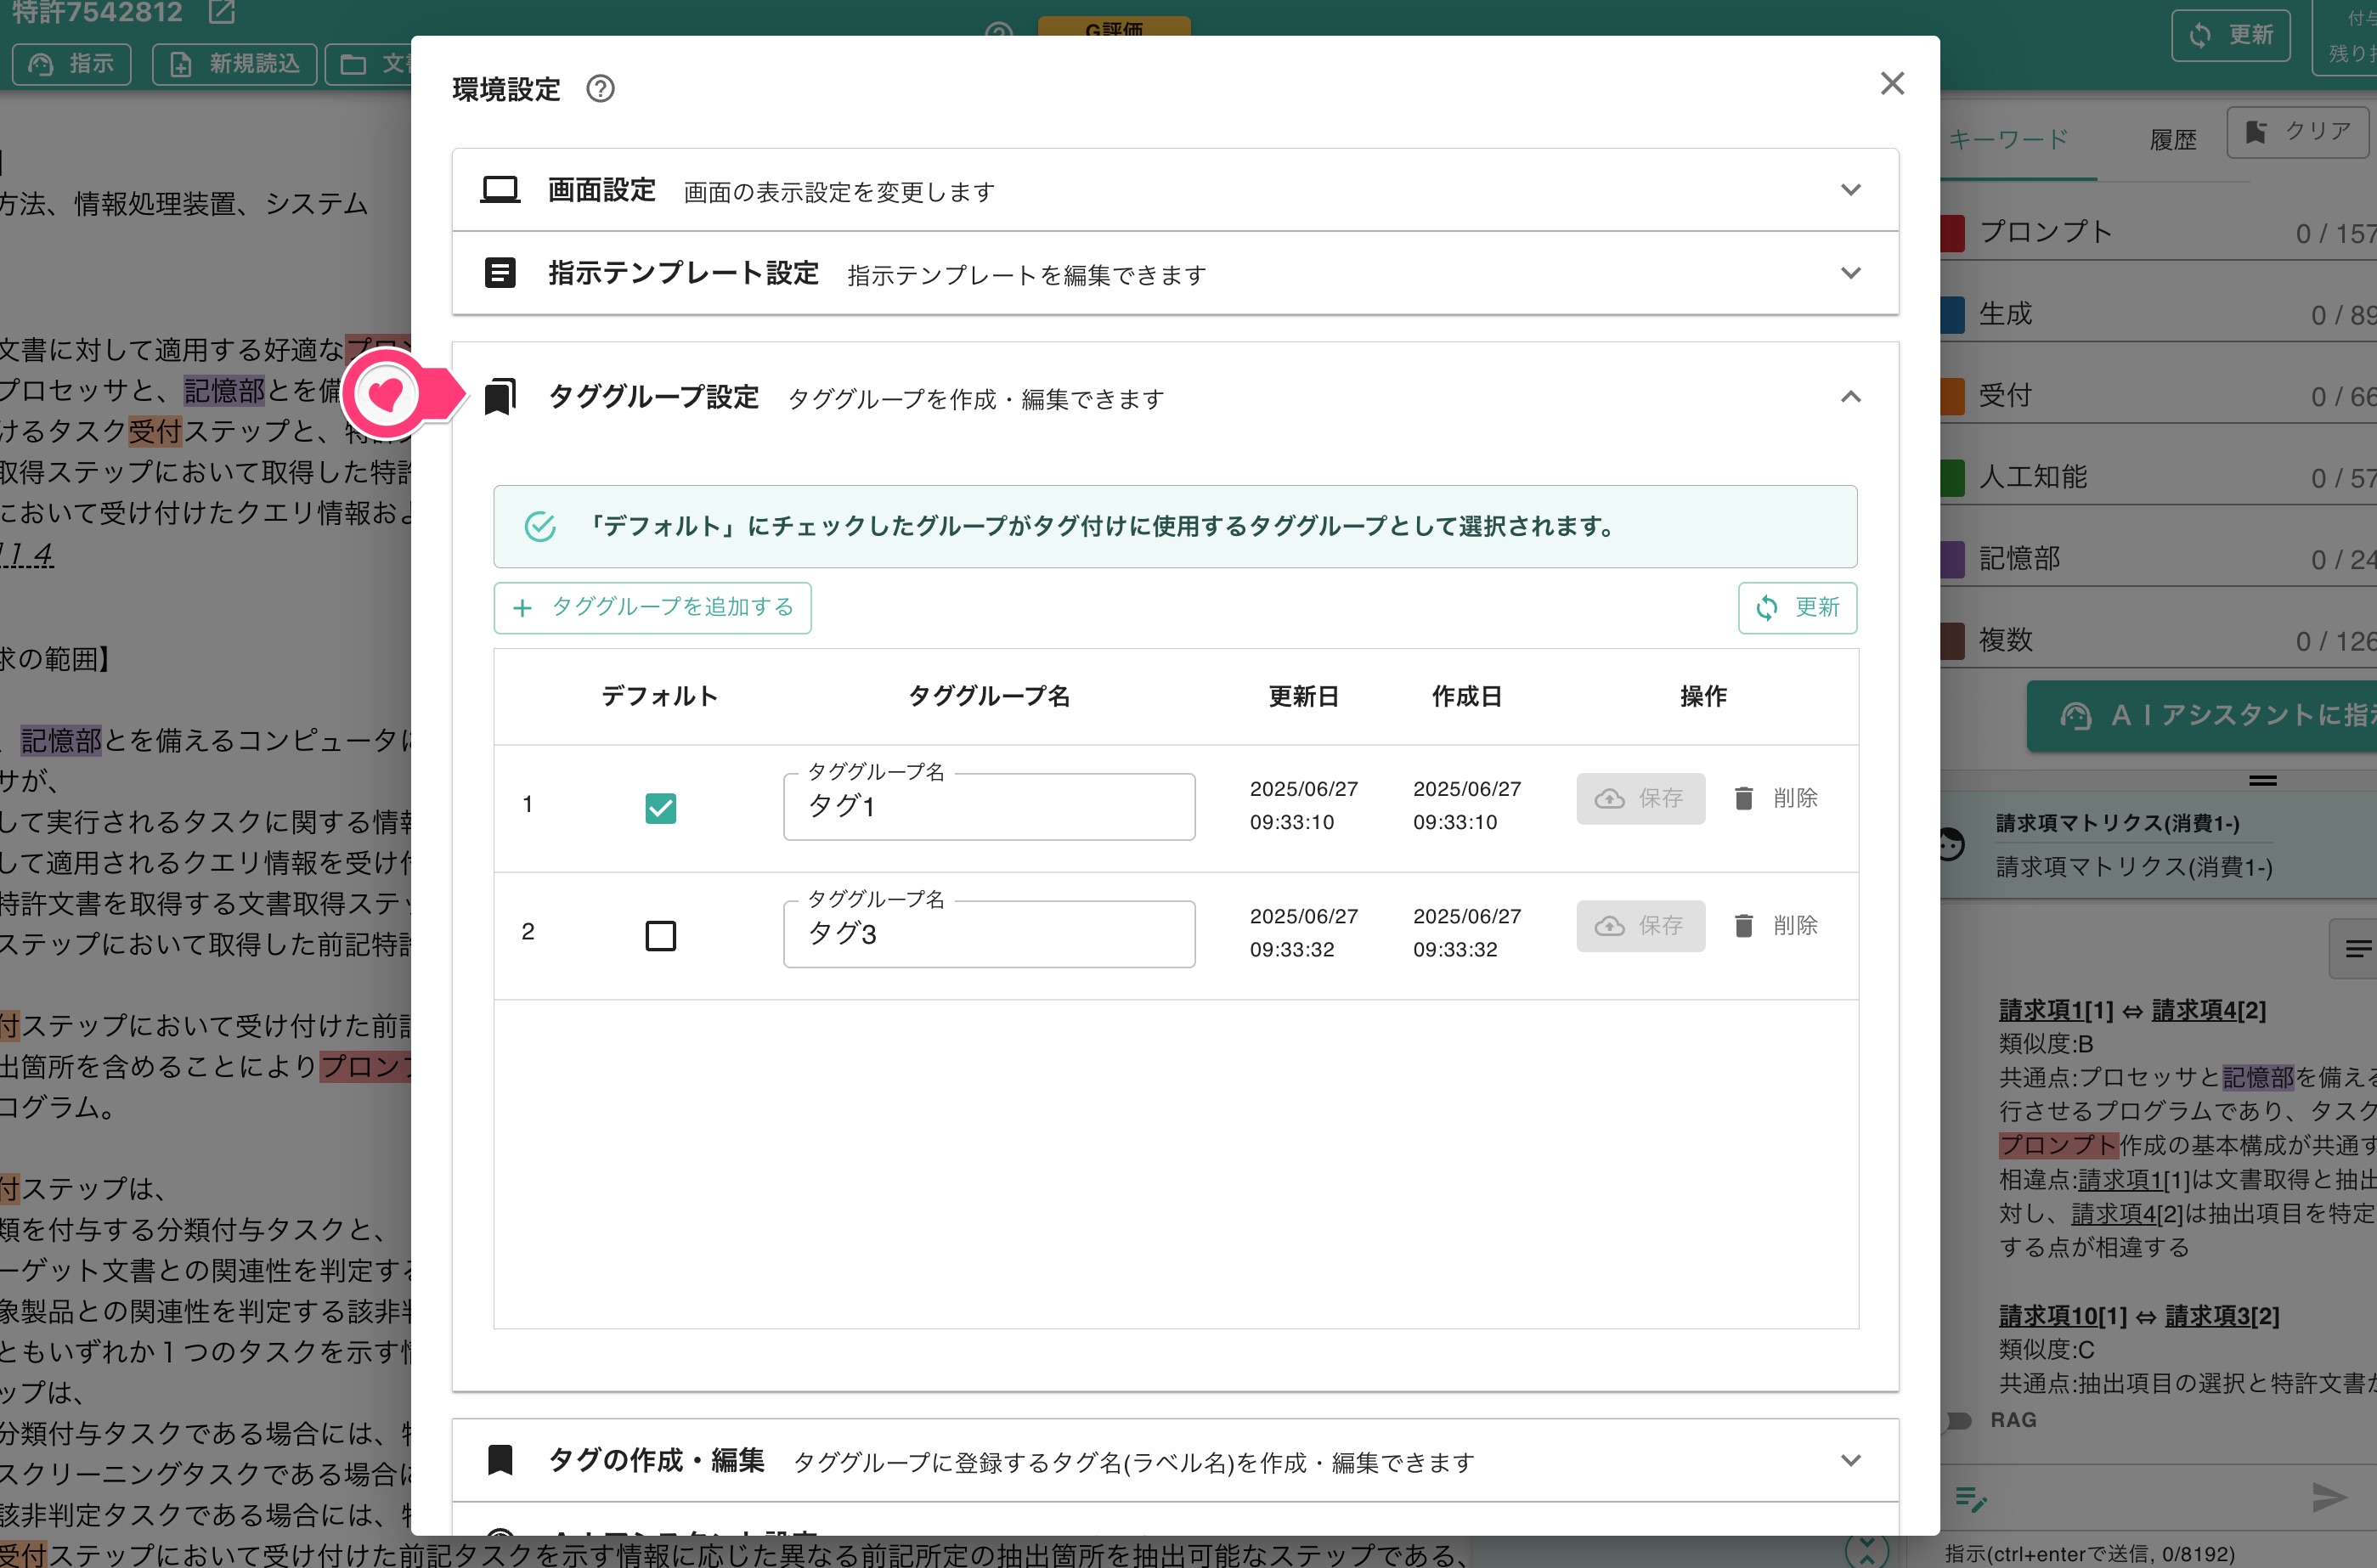This screenshot has width=2377, height=1568.
Task: Click the top-right 更新 button in the background header
Action: [2230, 35]
